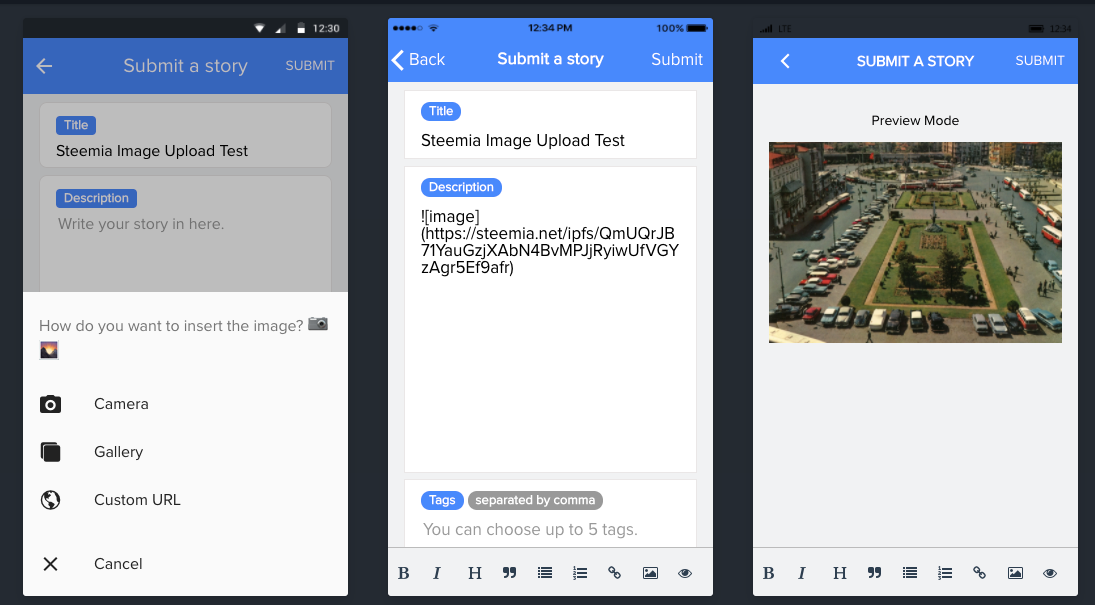Tap the back arrow on the Android screen

(44, 66)
